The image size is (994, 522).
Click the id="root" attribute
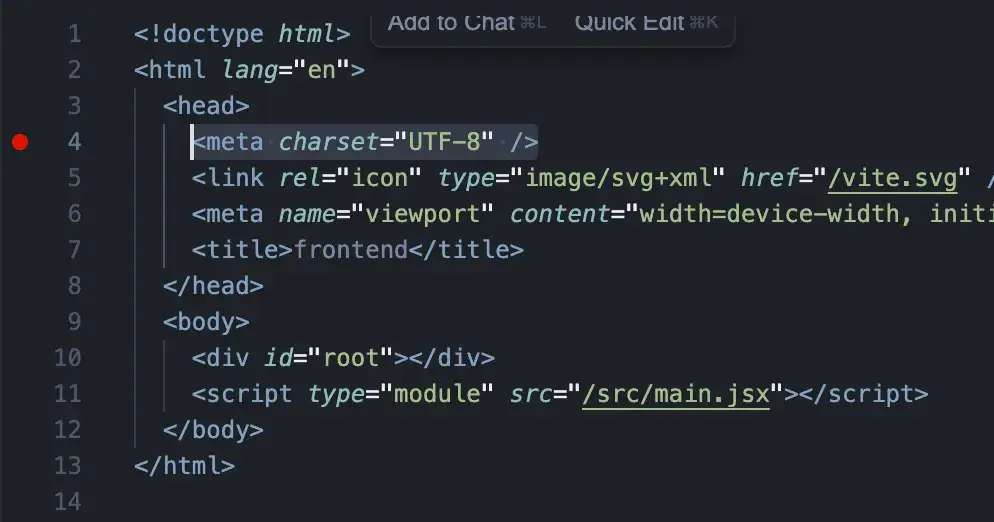coord(329,358)
